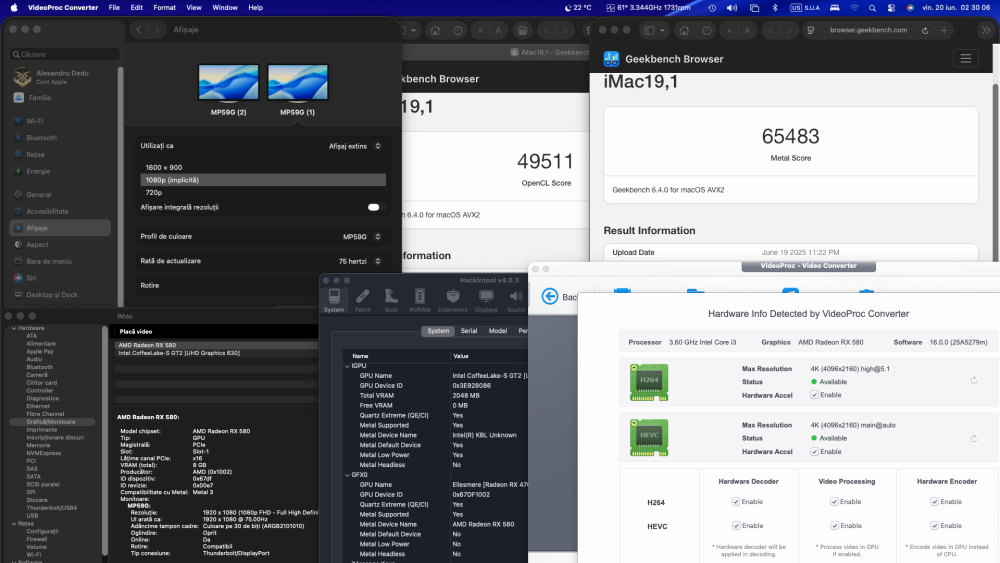
Task: Open the Boot section in Hackintool
Action: pyautogui.click(x=391, y=300)
